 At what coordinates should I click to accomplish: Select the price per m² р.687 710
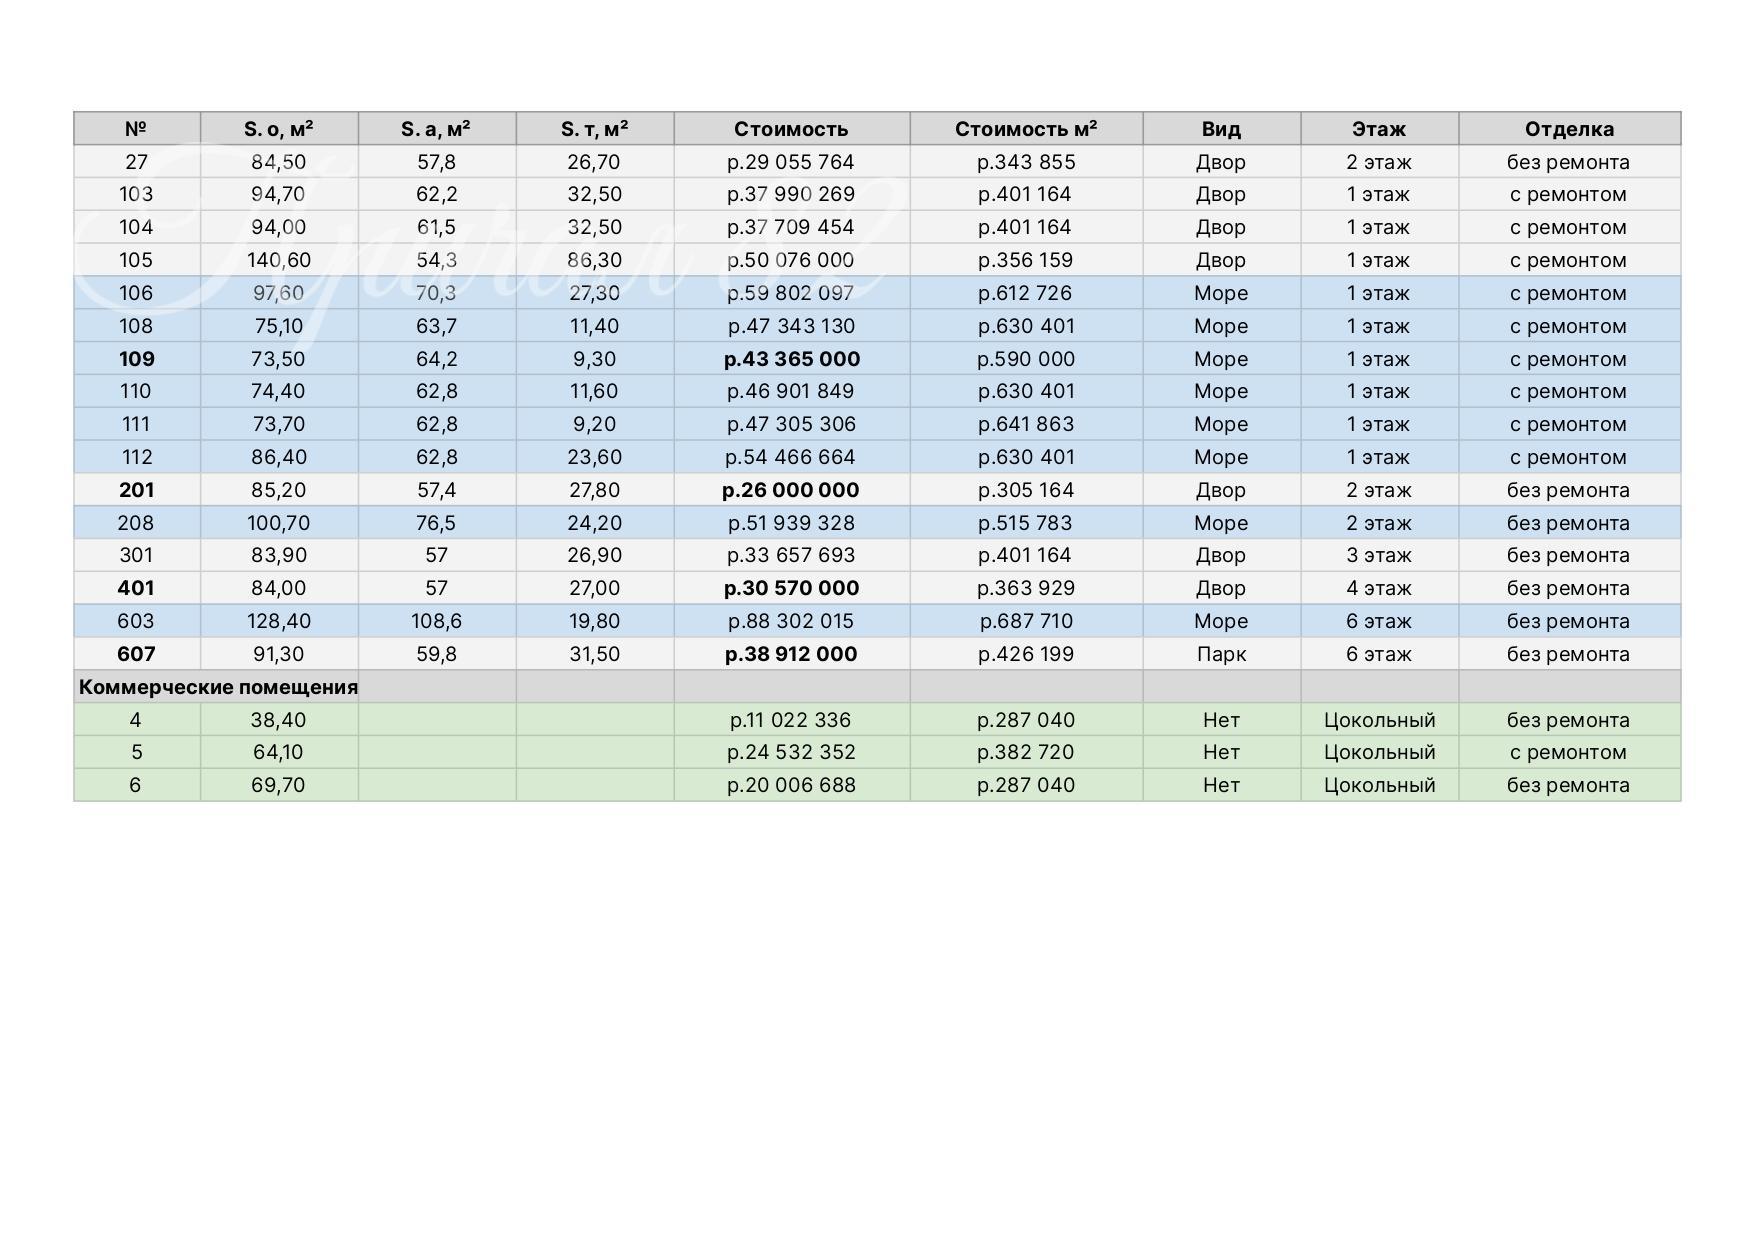point(1026,621)
